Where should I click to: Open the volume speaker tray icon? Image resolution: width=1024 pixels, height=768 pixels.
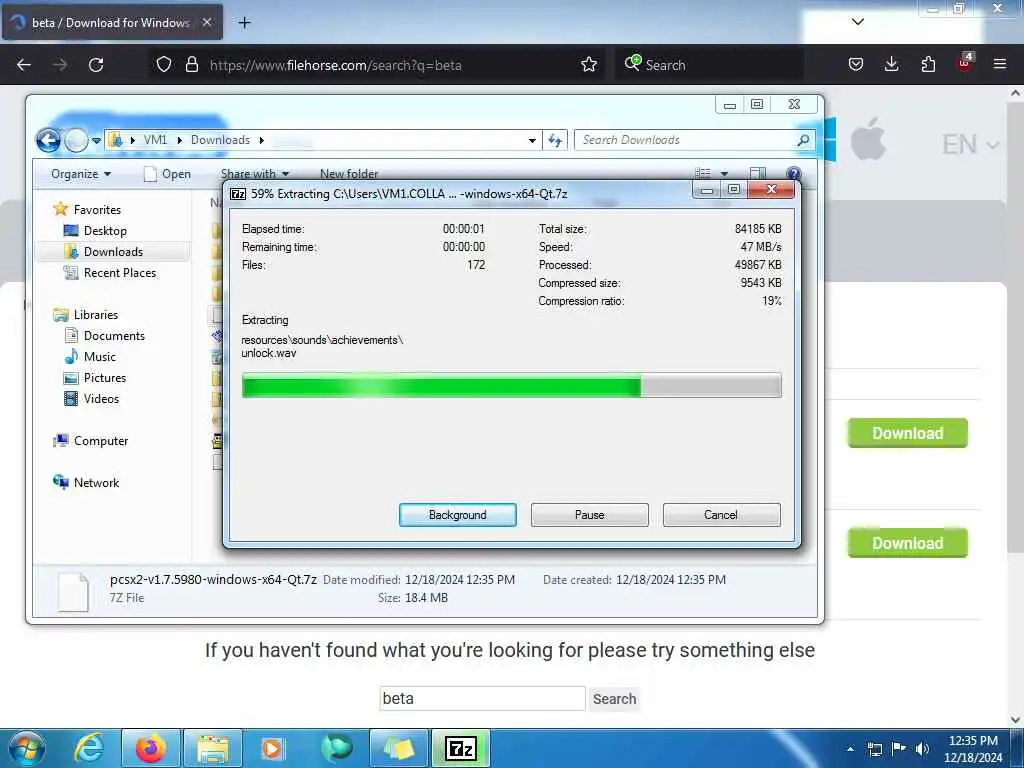coord(923,748)
